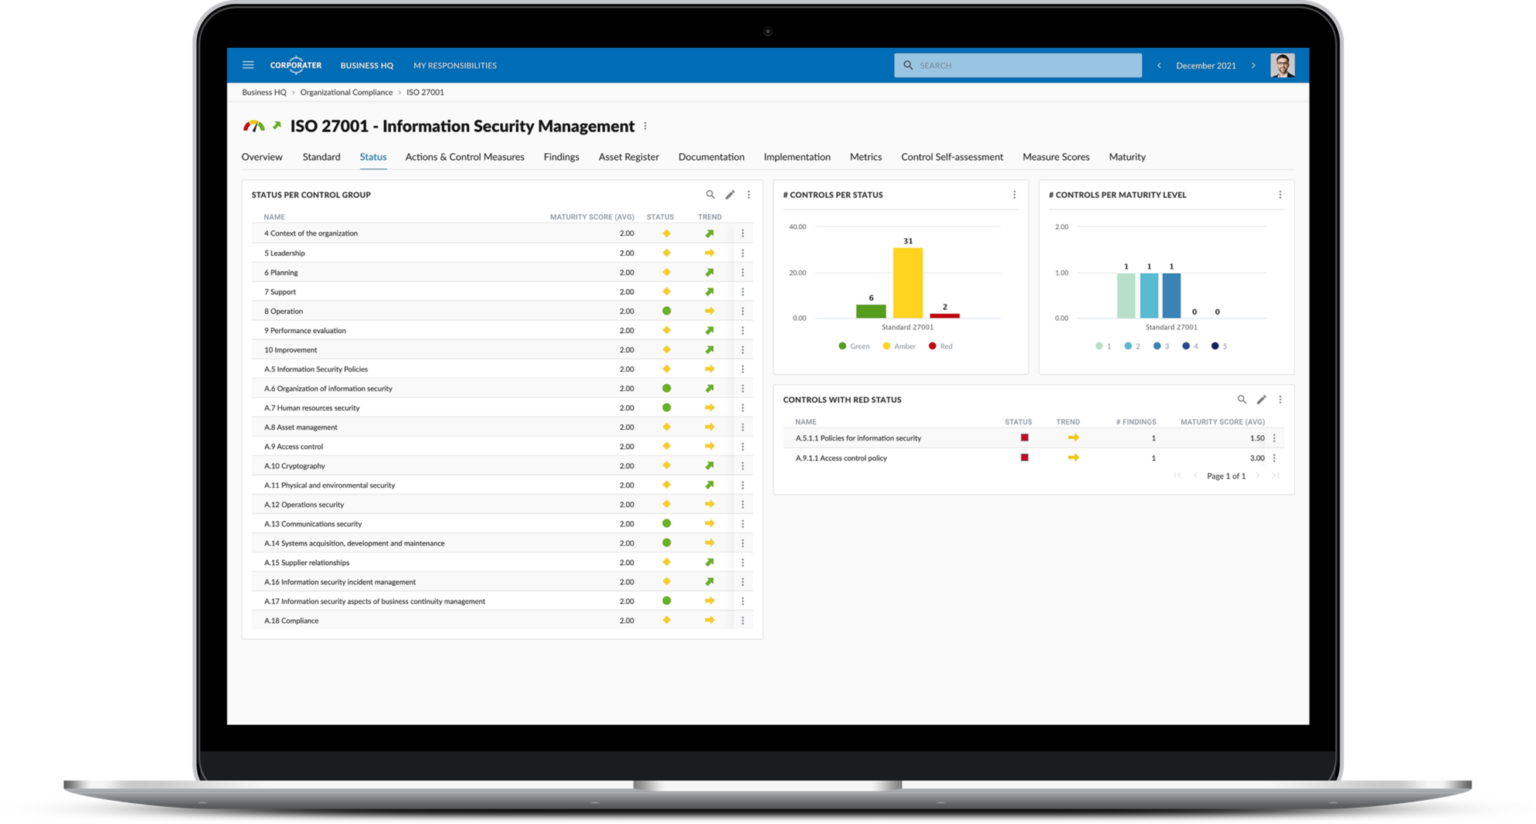1536x824 pixels.
Task: Open the user profile avatar
Action: click(x=1282, y=65)
